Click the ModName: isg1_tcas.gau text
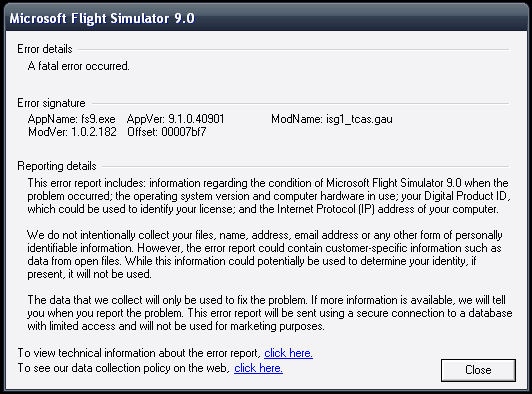The width and height of the screenshot is (532, 394). point(332,119)
